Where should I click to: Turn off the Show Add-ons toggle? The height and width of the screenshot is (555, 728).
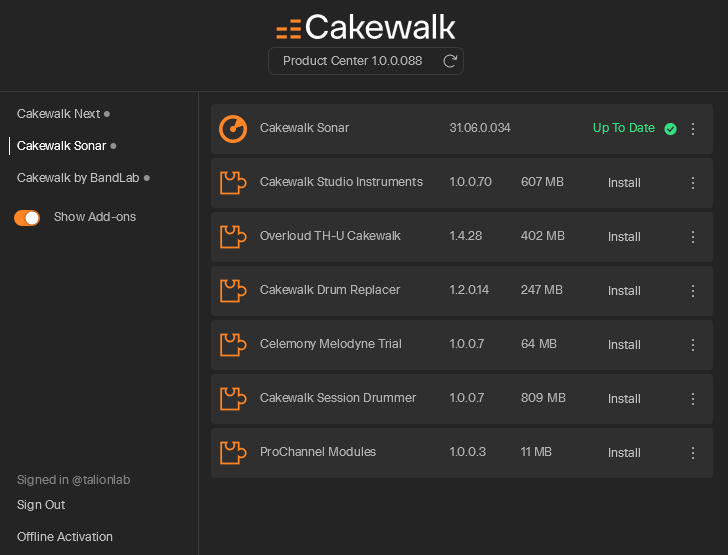[27, 217]
